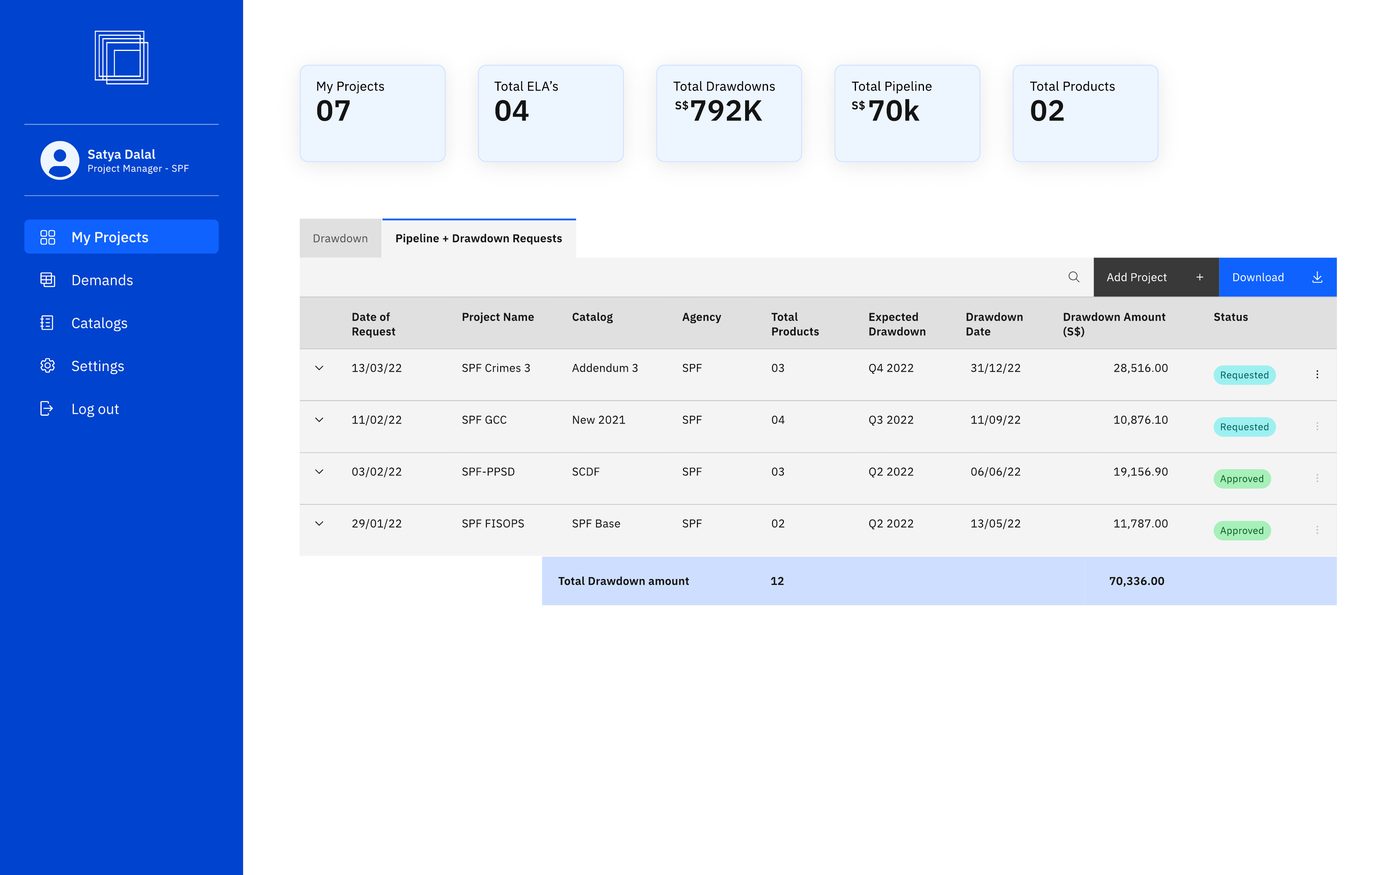Click the 70,336.00 total amount
The image size is (1400, 875).
tap(1137, 581)
